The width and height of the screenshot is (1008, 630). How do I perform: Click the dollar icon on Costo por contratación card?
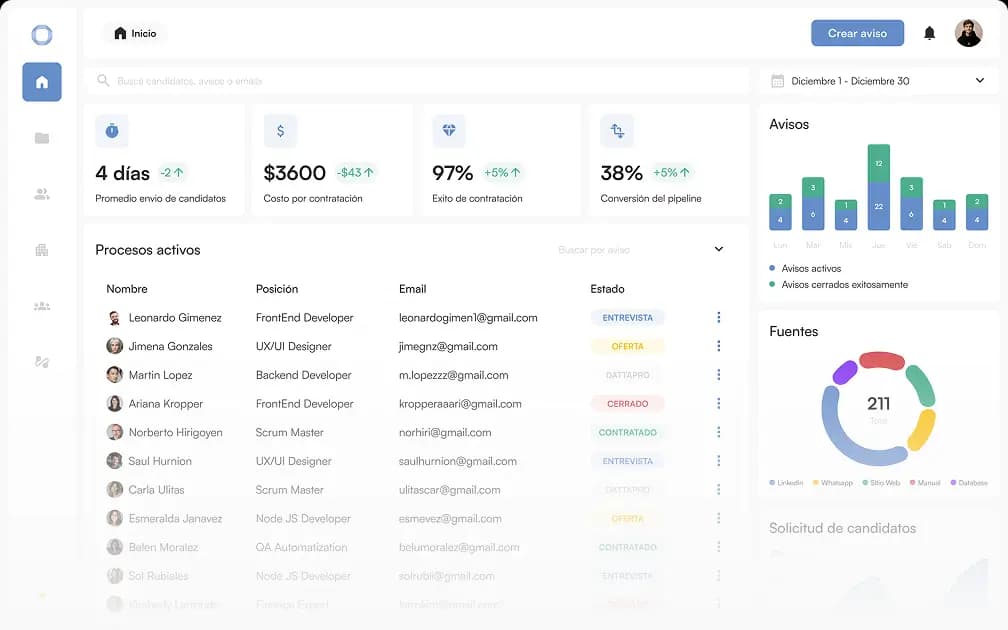[280, 130]
